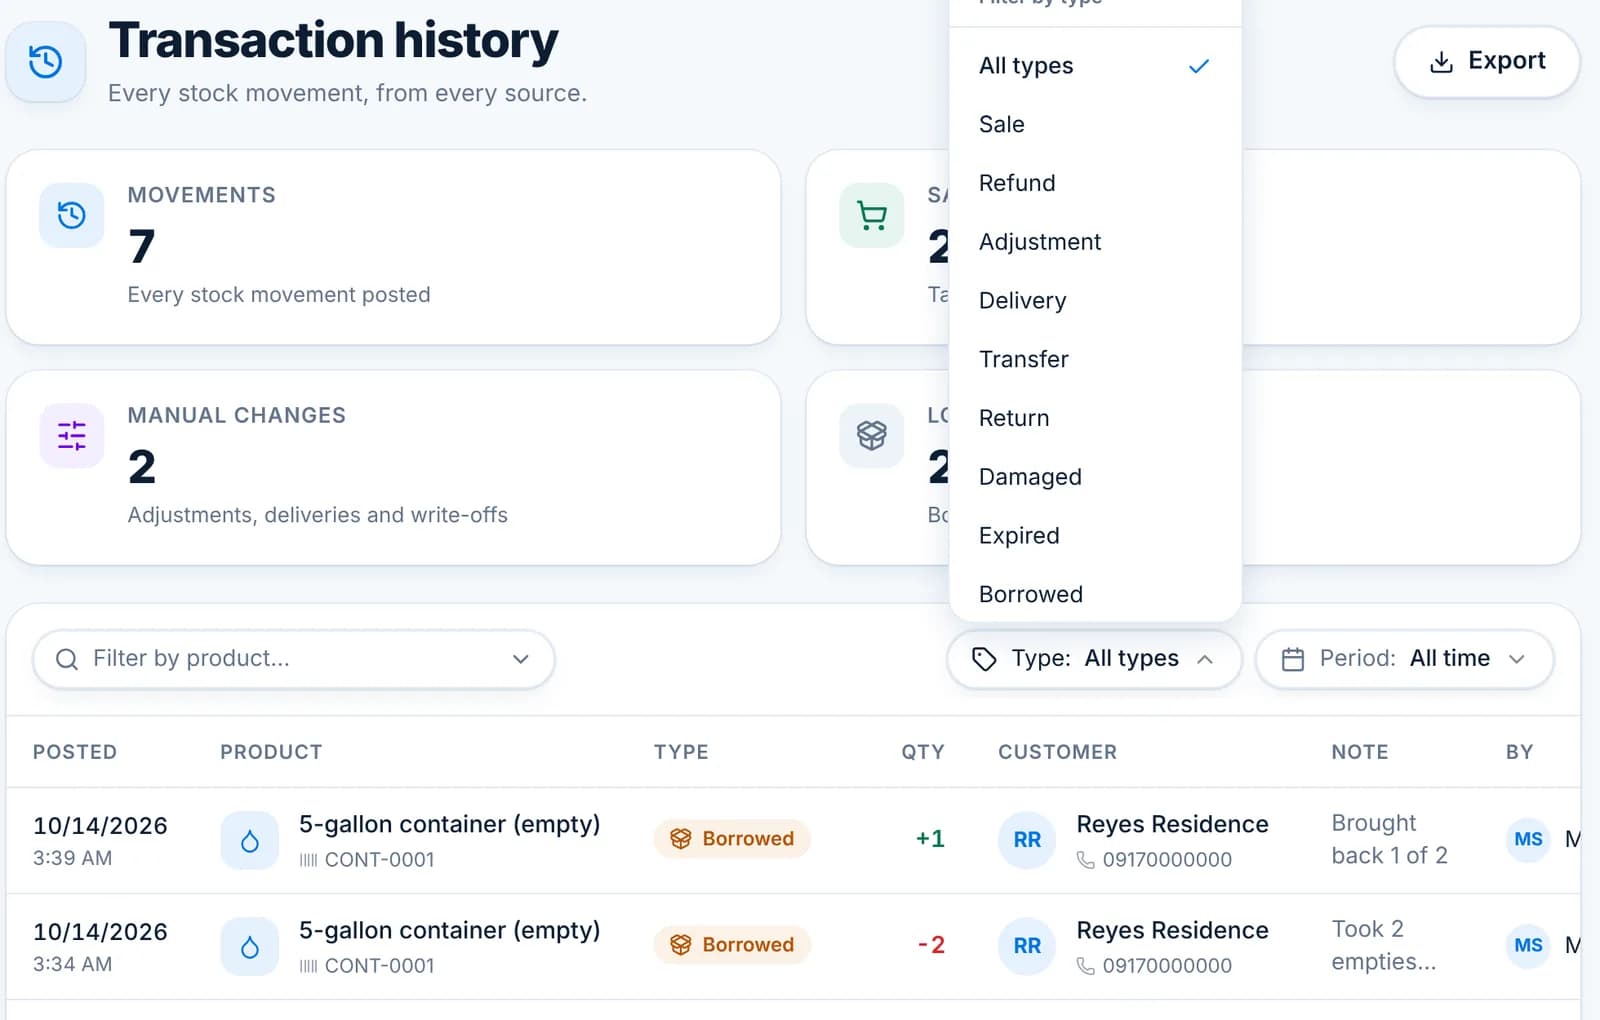
Task: Choose Borrowed from the type list
Action: (x=1095, y=594)
